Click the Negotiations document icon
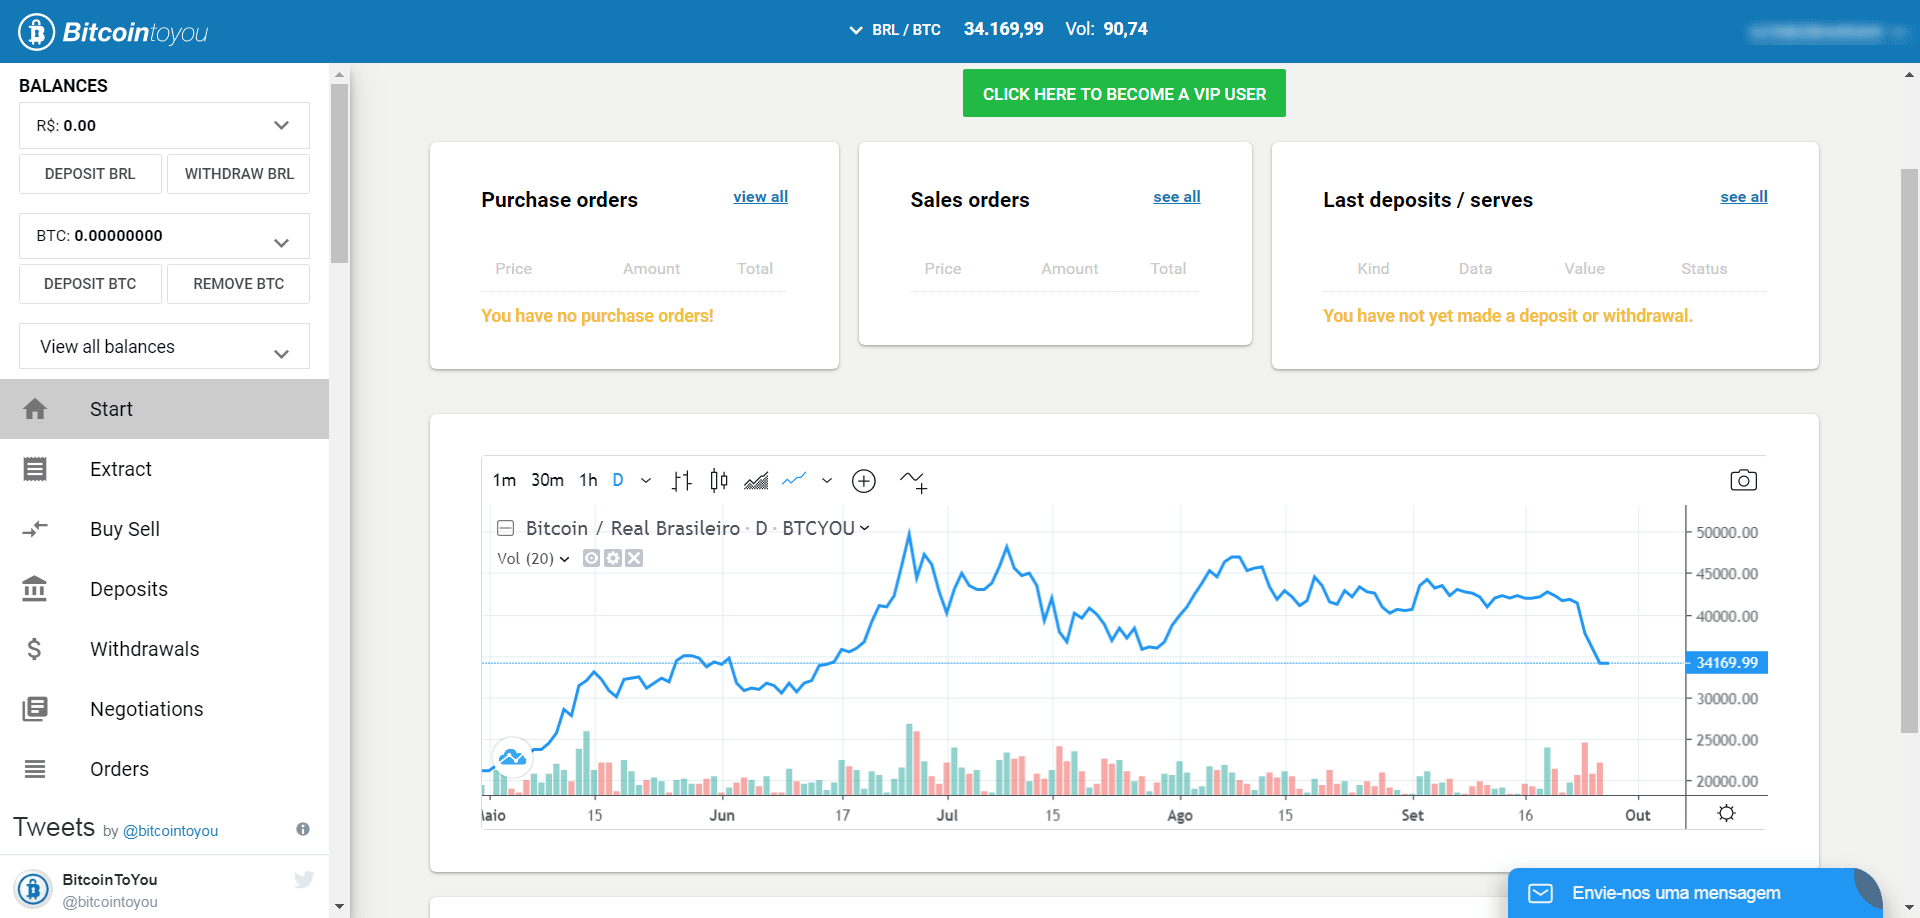 click(35, 709)
